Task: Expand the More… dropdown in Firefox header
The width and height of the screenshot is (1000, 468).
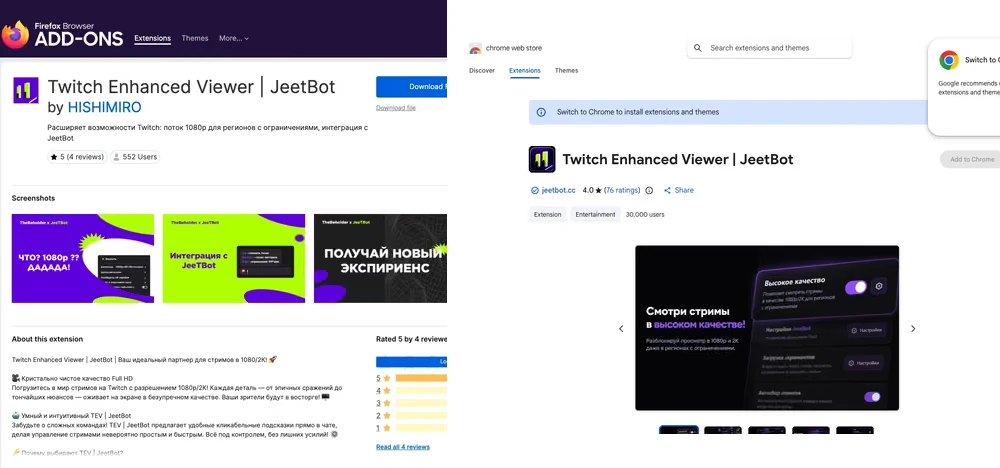Action: (233, 38)
